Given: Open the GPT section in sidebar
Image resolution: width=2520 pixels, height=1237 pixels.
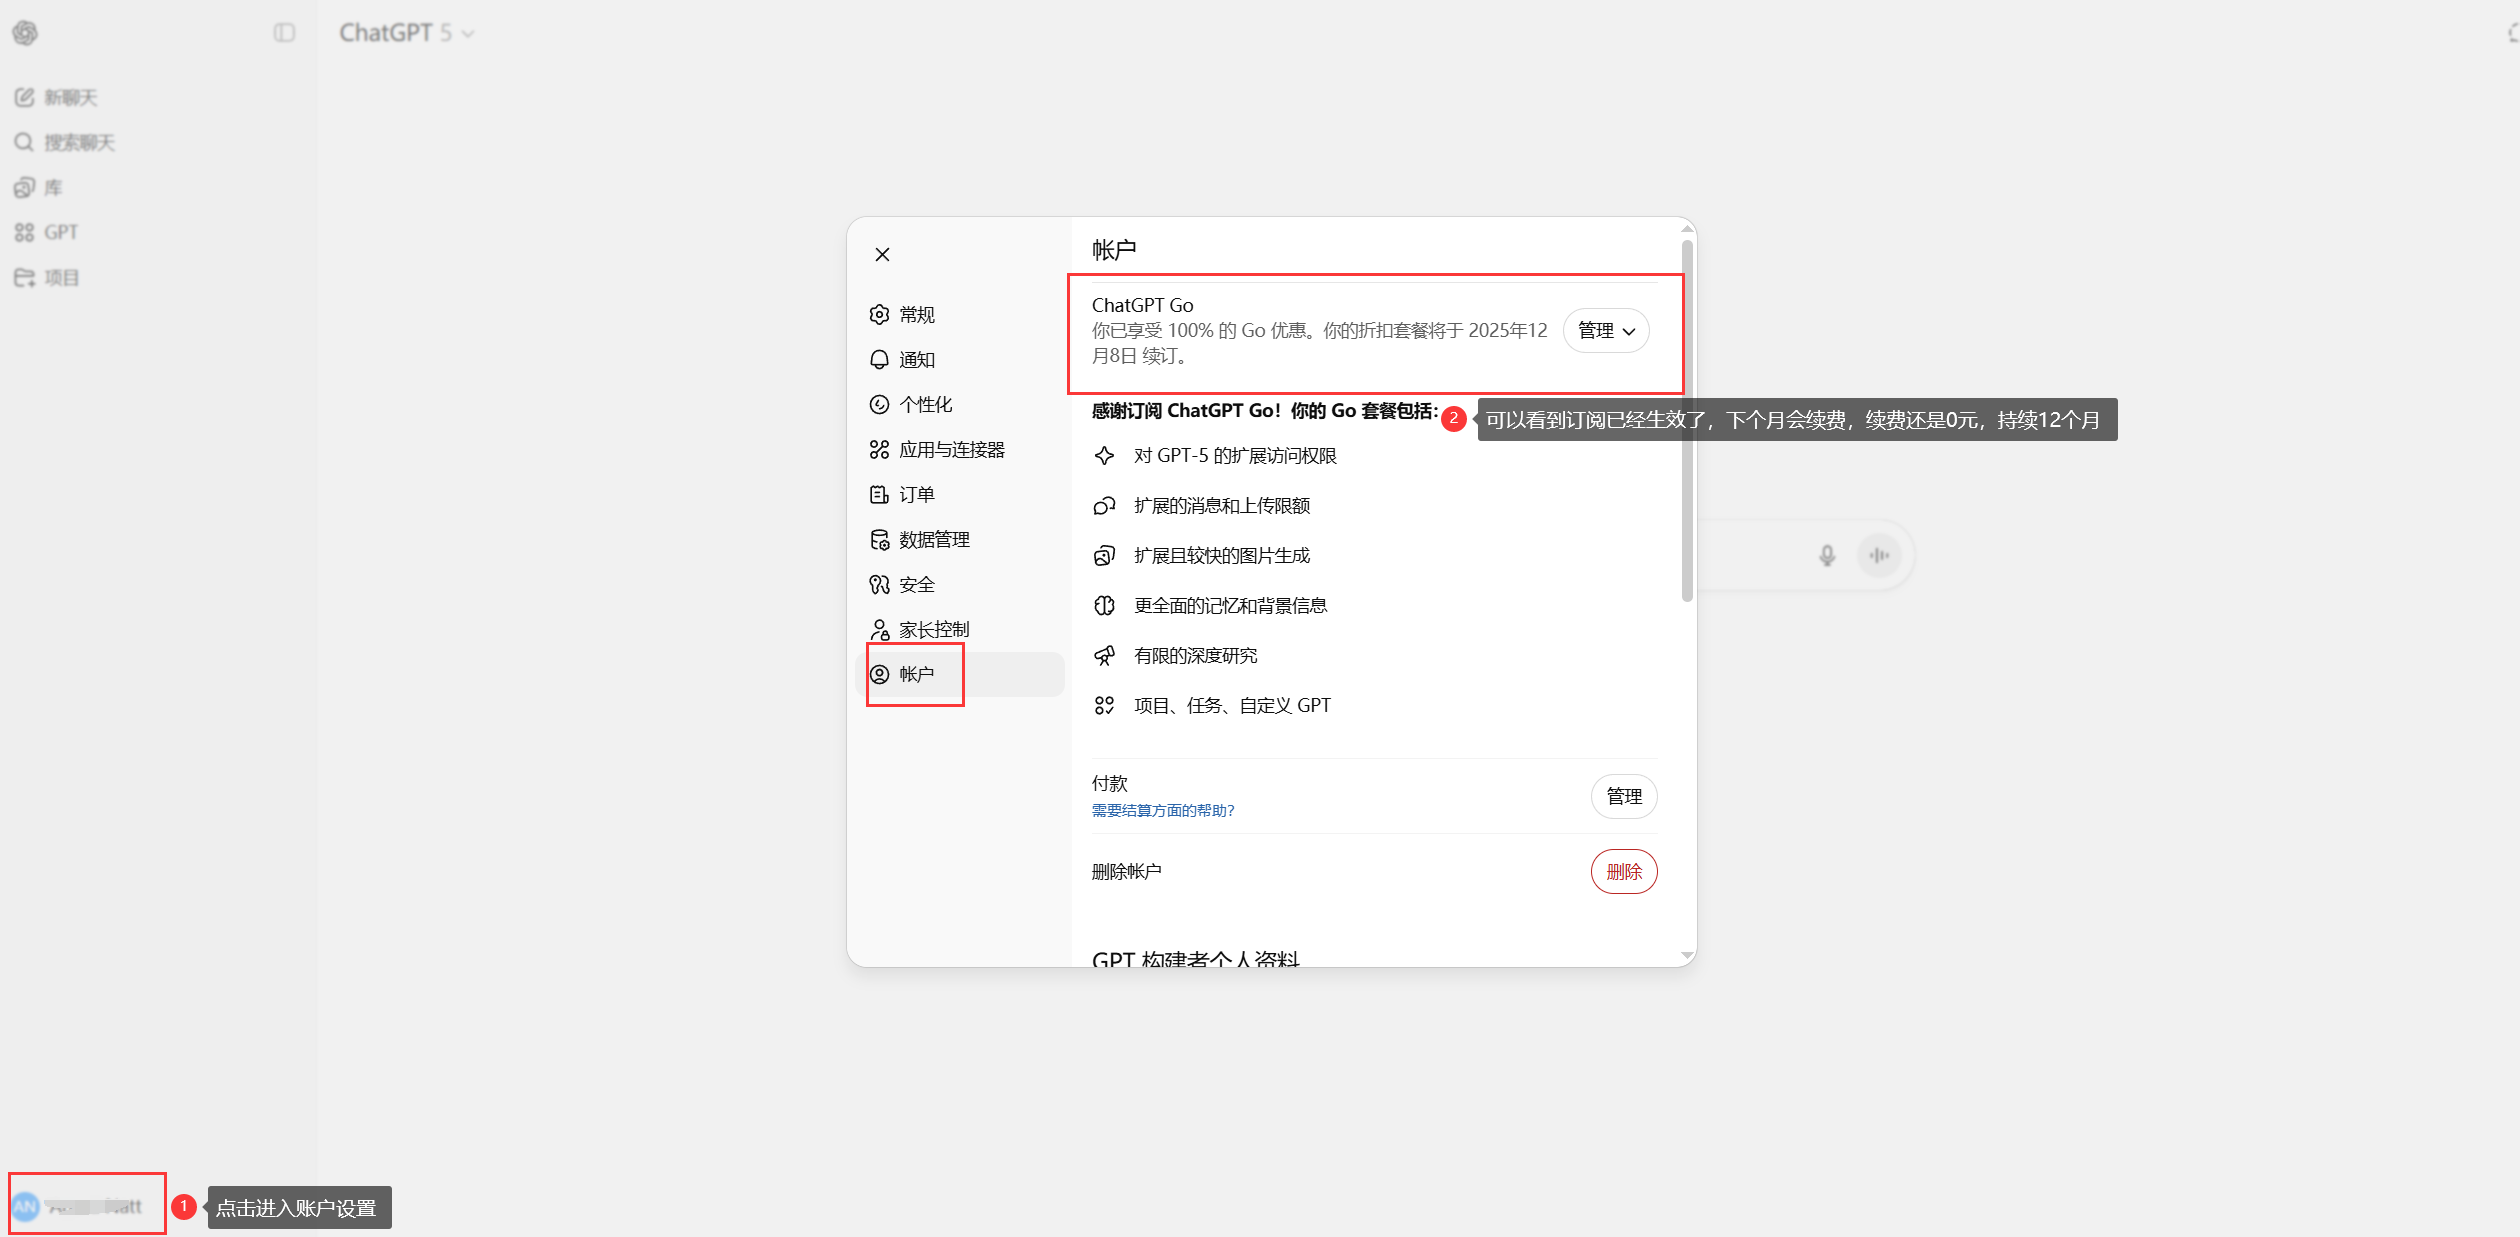Looking at the screenshot, I should pyautogui.click(x=47, y=232).
